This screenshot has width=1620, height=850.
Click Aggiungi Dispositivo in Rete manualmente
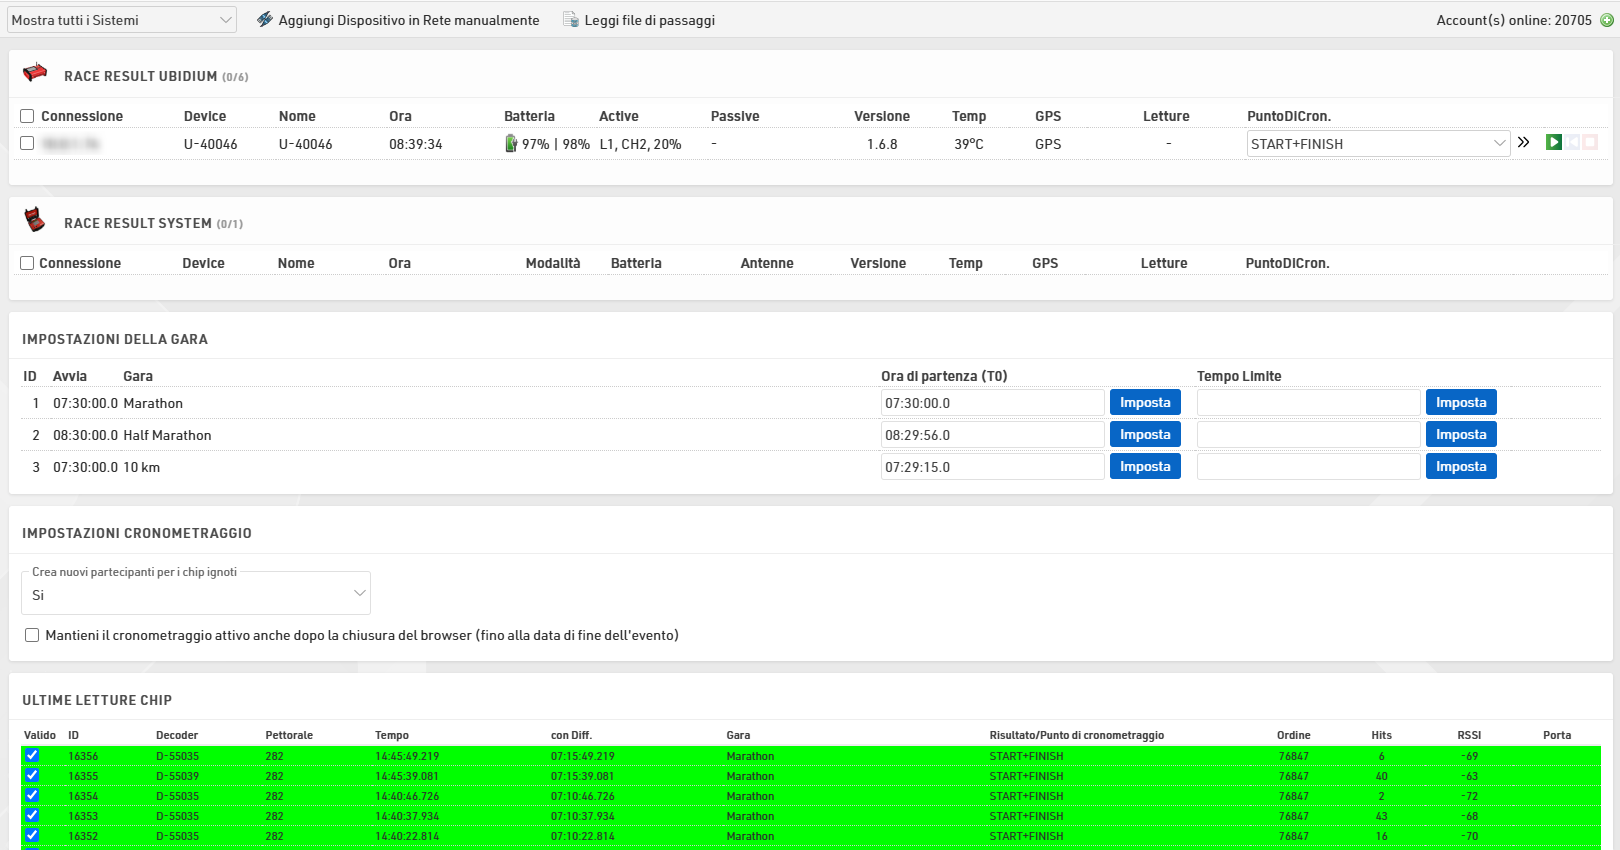point(398,20)
